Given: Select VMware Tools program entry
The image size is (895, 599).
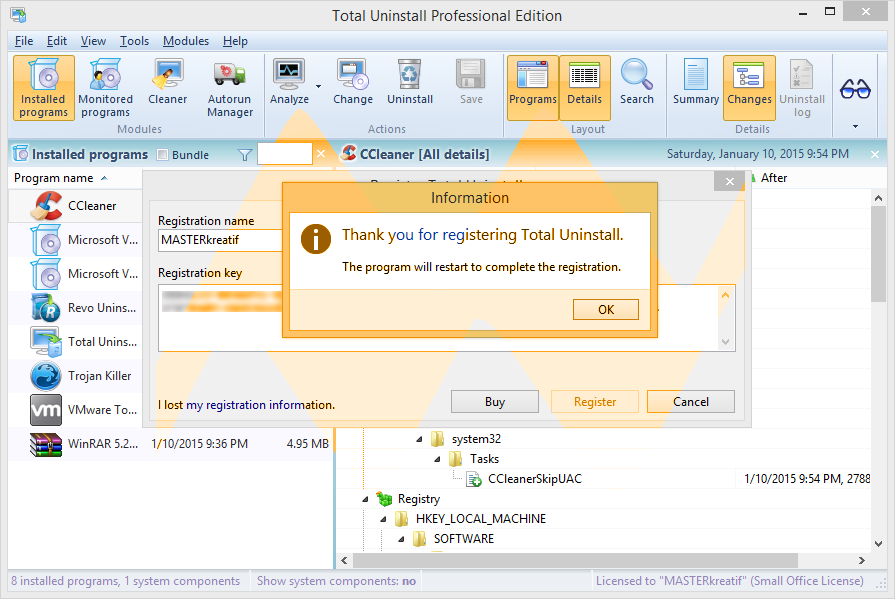Looking at the screenshot, I should pos(75,410).
